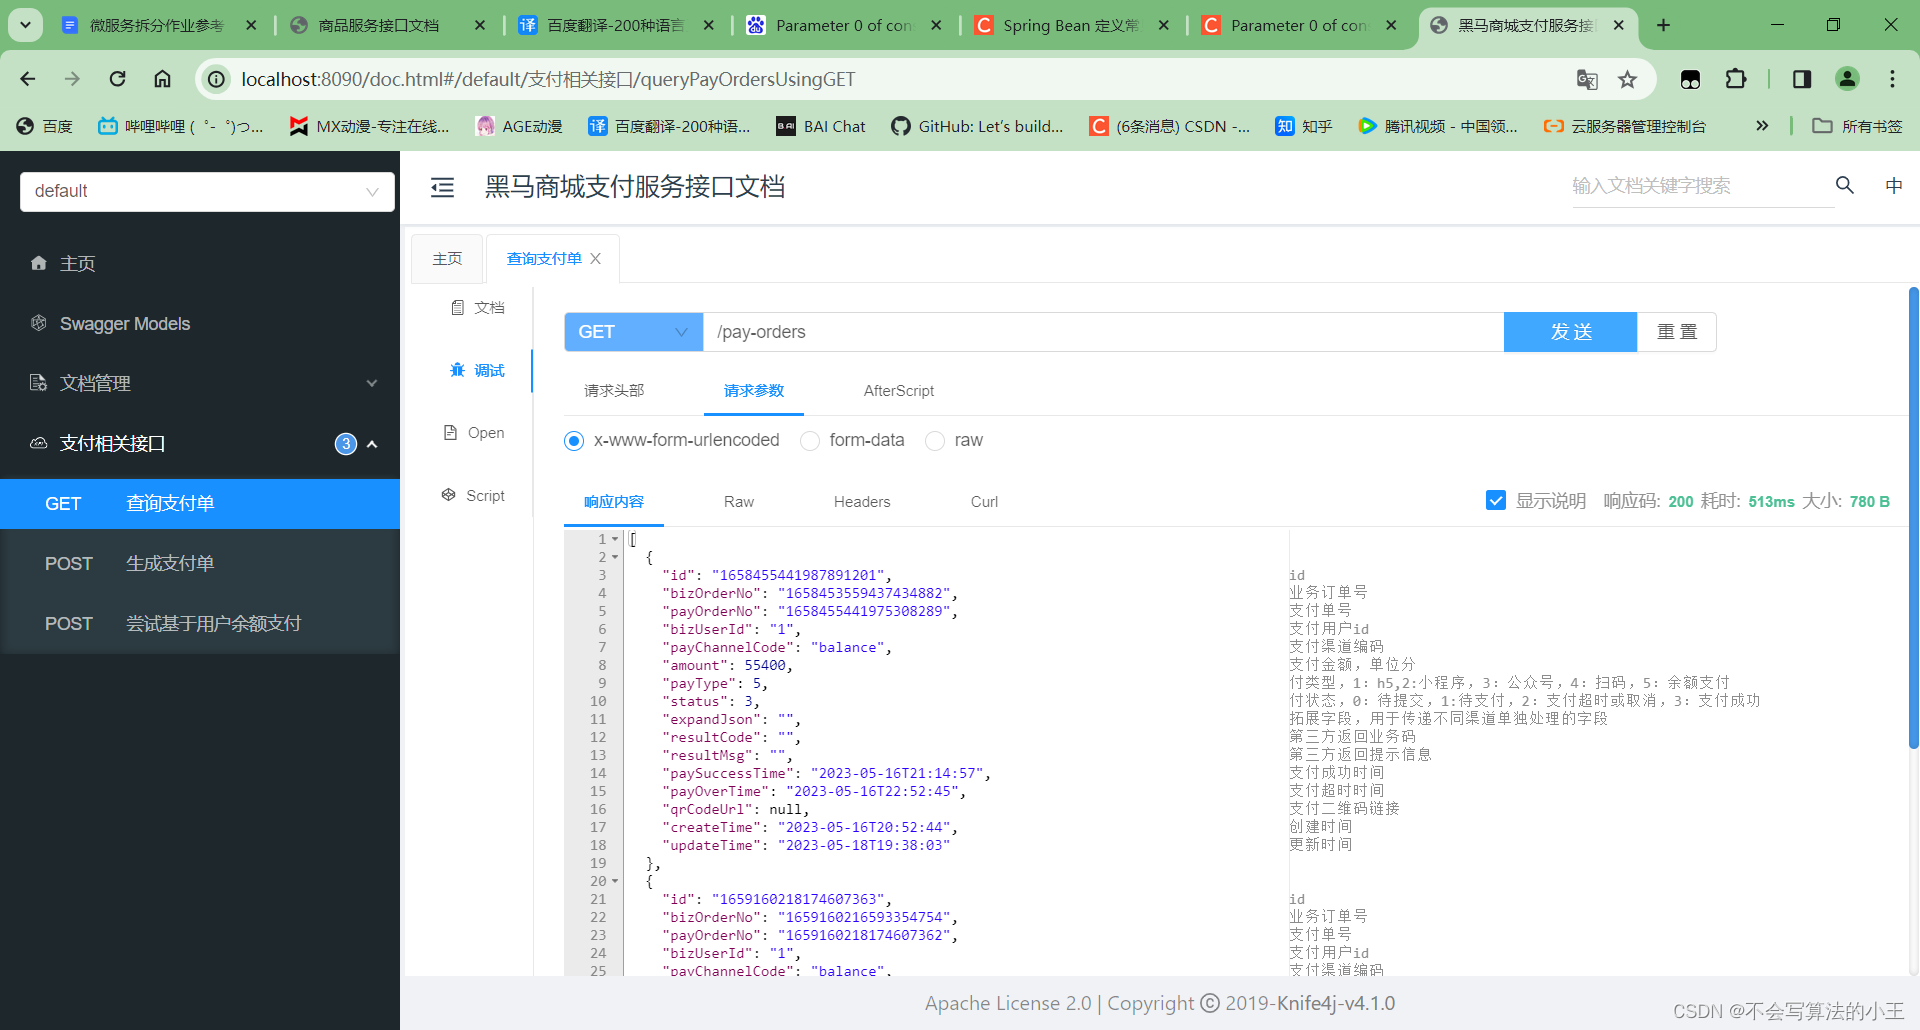1920x1030 pixels.
Task: Collapse the sidebar with the menu fold icon
Action: pyautogui.click(x=442, y=187)
